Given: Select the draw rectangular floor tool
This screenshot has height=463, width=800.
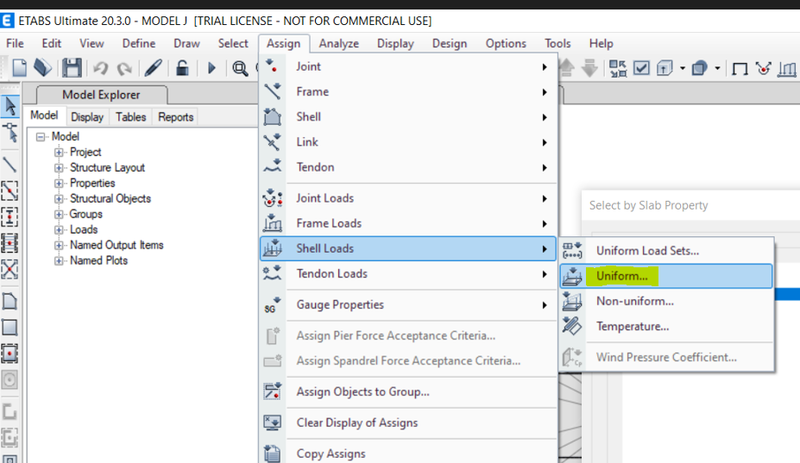Looking at the screenshot, I should pyautogui.click(x=10, y=327).
